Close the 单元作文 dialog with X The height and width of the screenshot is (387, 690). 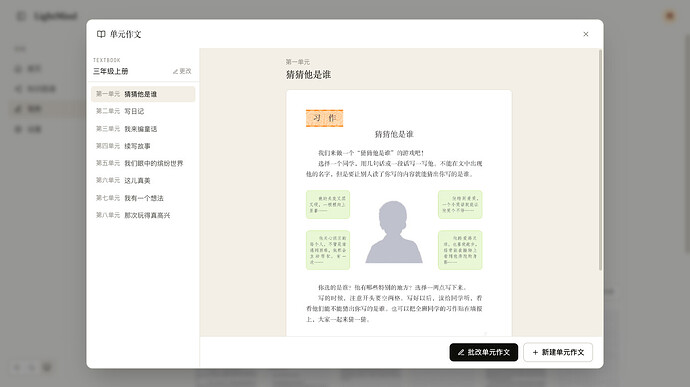pyautogui.click(x=586, y=34)
